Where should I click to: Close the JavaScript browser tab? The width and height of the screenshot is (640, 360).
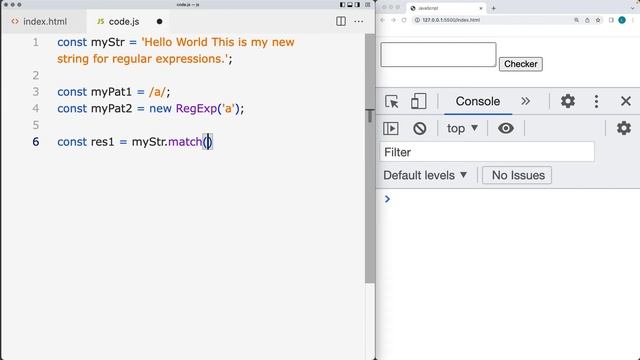tap(480, 8)
